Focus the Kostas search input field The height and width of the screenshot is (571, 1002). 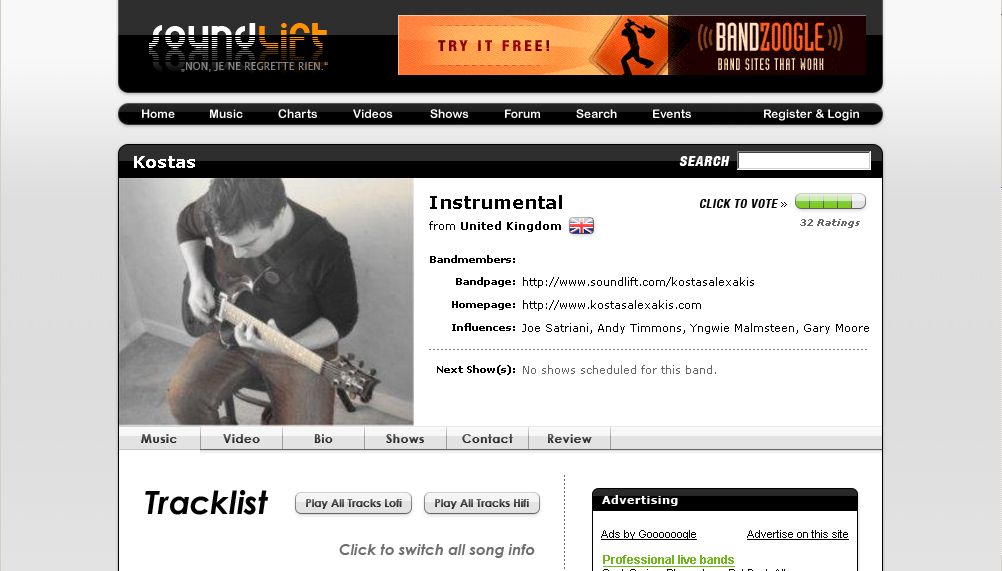tap(804, 161)
